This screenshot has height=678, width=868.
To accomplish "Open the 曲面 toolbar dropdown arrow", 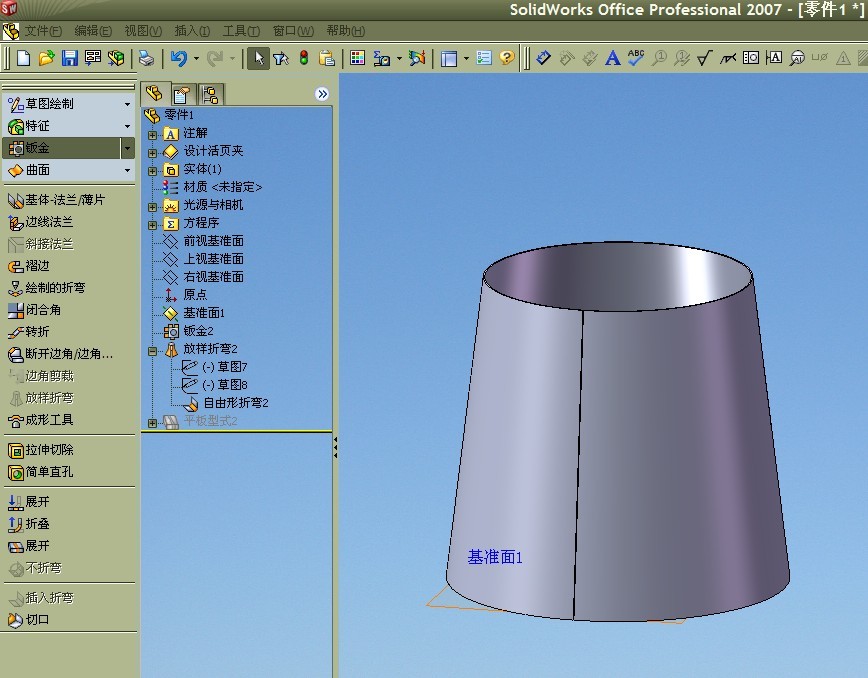I will (x=127, y=170).
